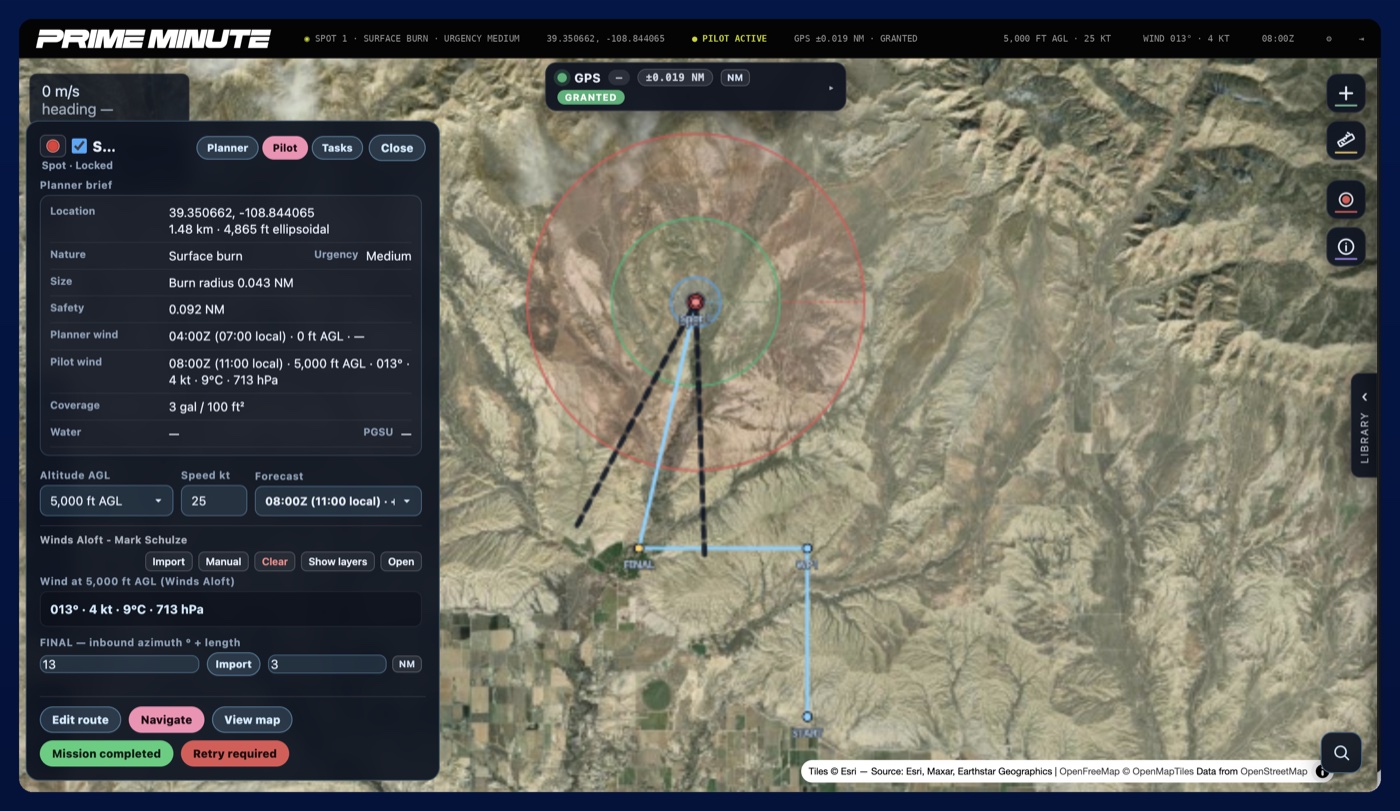Click the gear icon in top bar
The image size is (1400, 811).
tap(1329, 39)
